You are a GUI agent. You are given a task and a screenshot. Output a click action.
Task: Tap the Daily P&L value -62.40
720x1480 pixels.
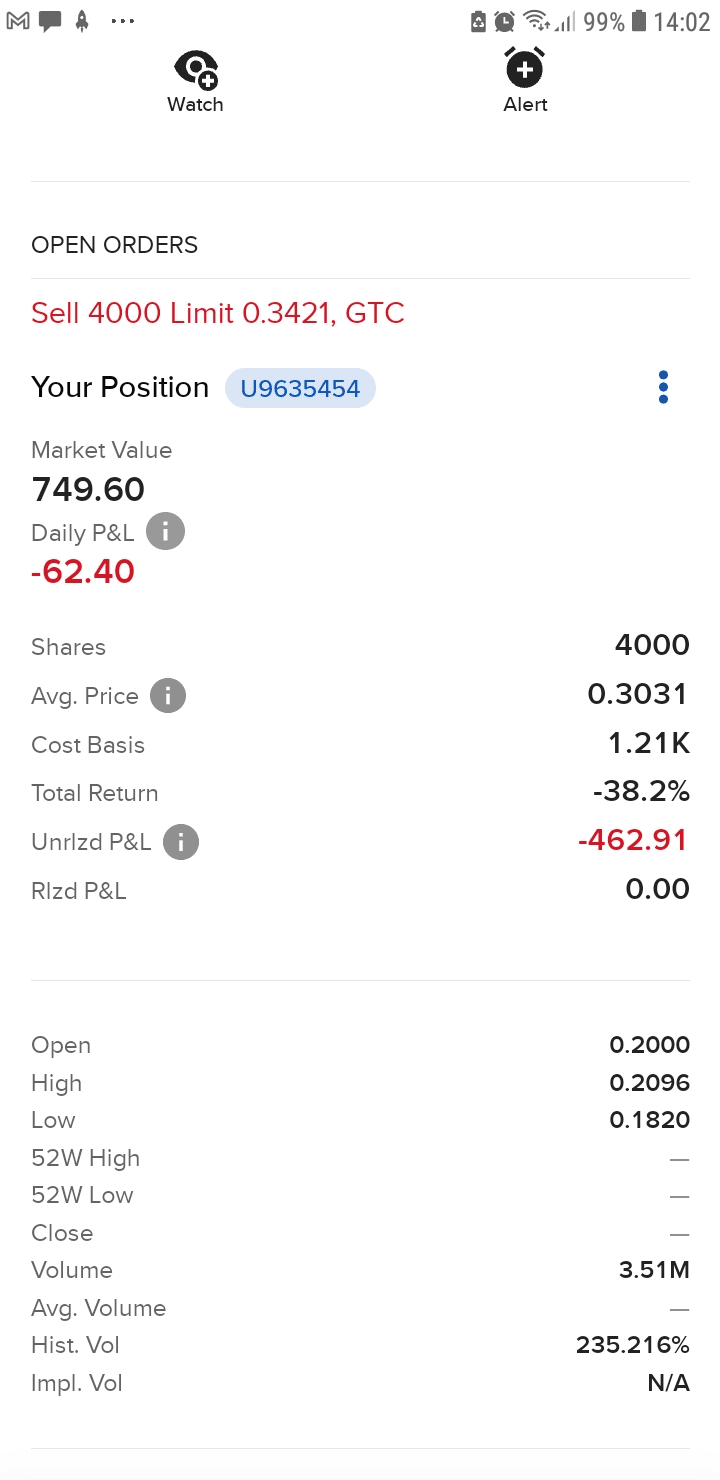(x=82, y=572)
